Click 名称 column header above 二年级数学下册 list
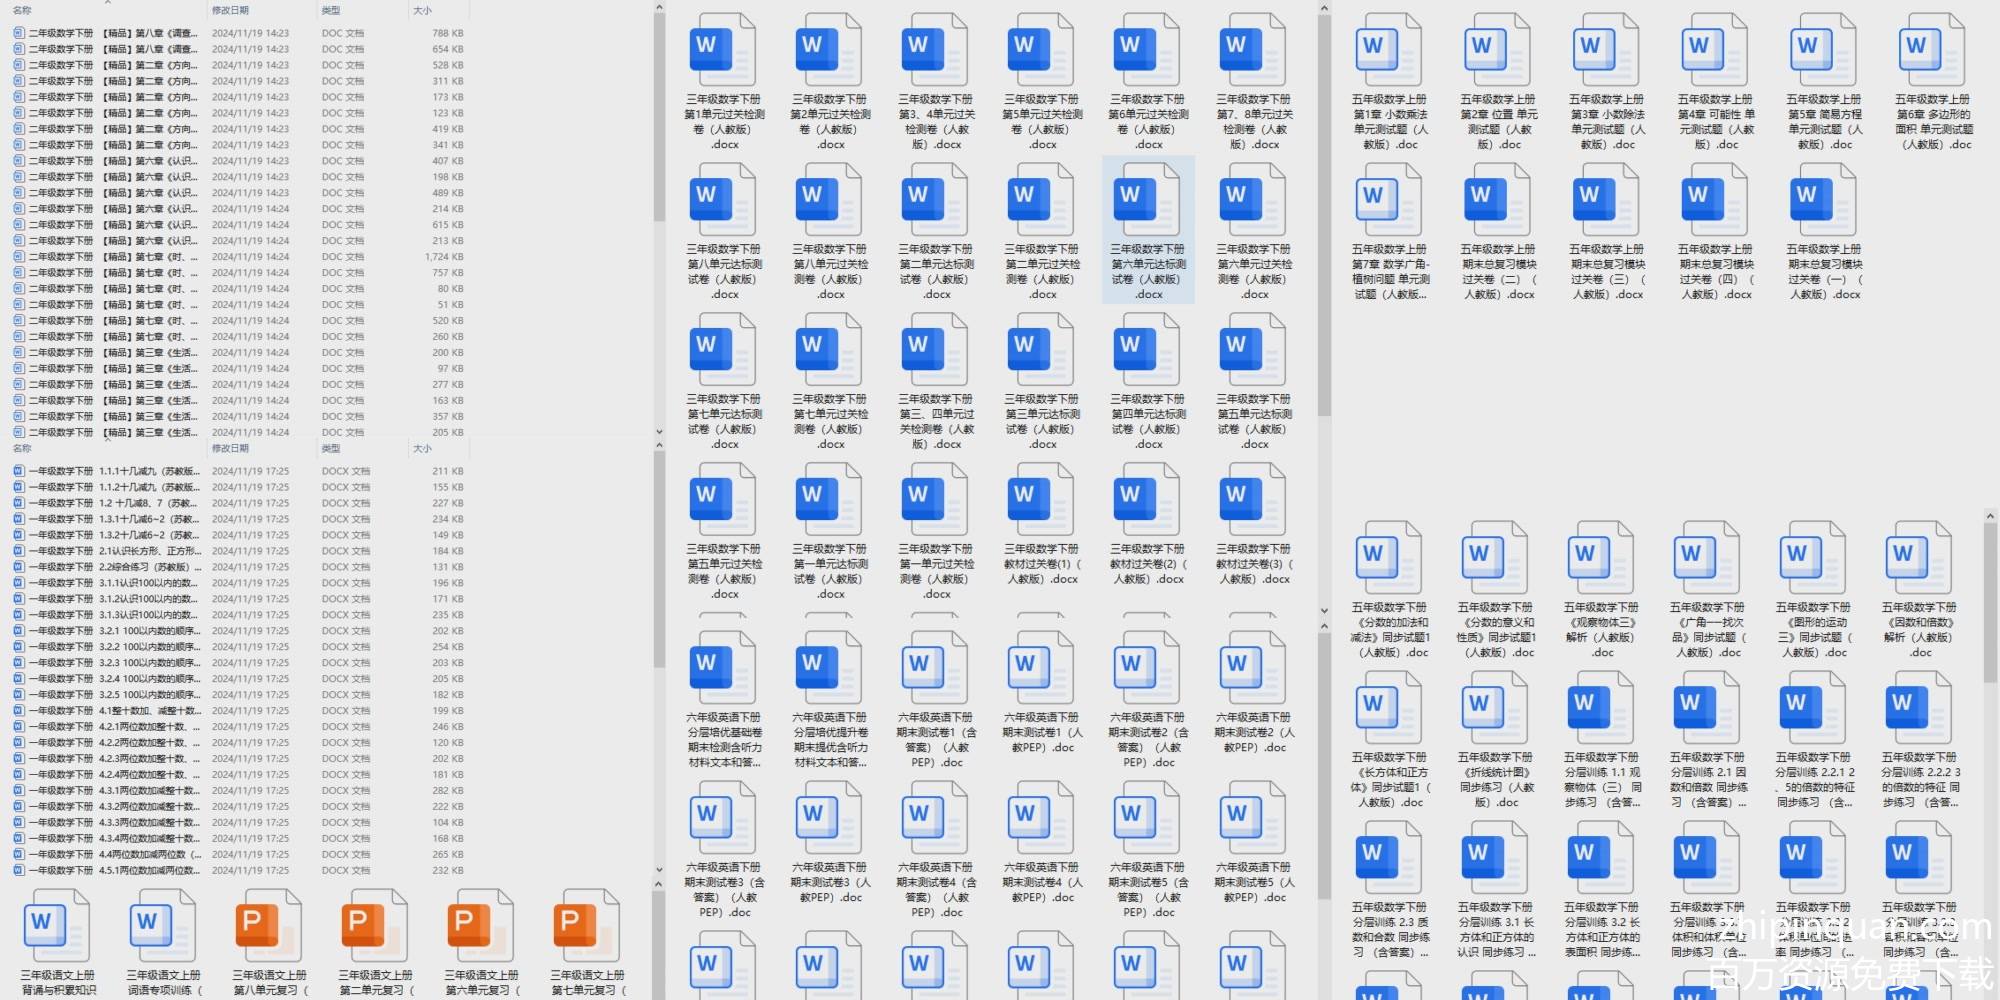The height and width of the screenshot is (1000, 2000). tap(22, 10)
